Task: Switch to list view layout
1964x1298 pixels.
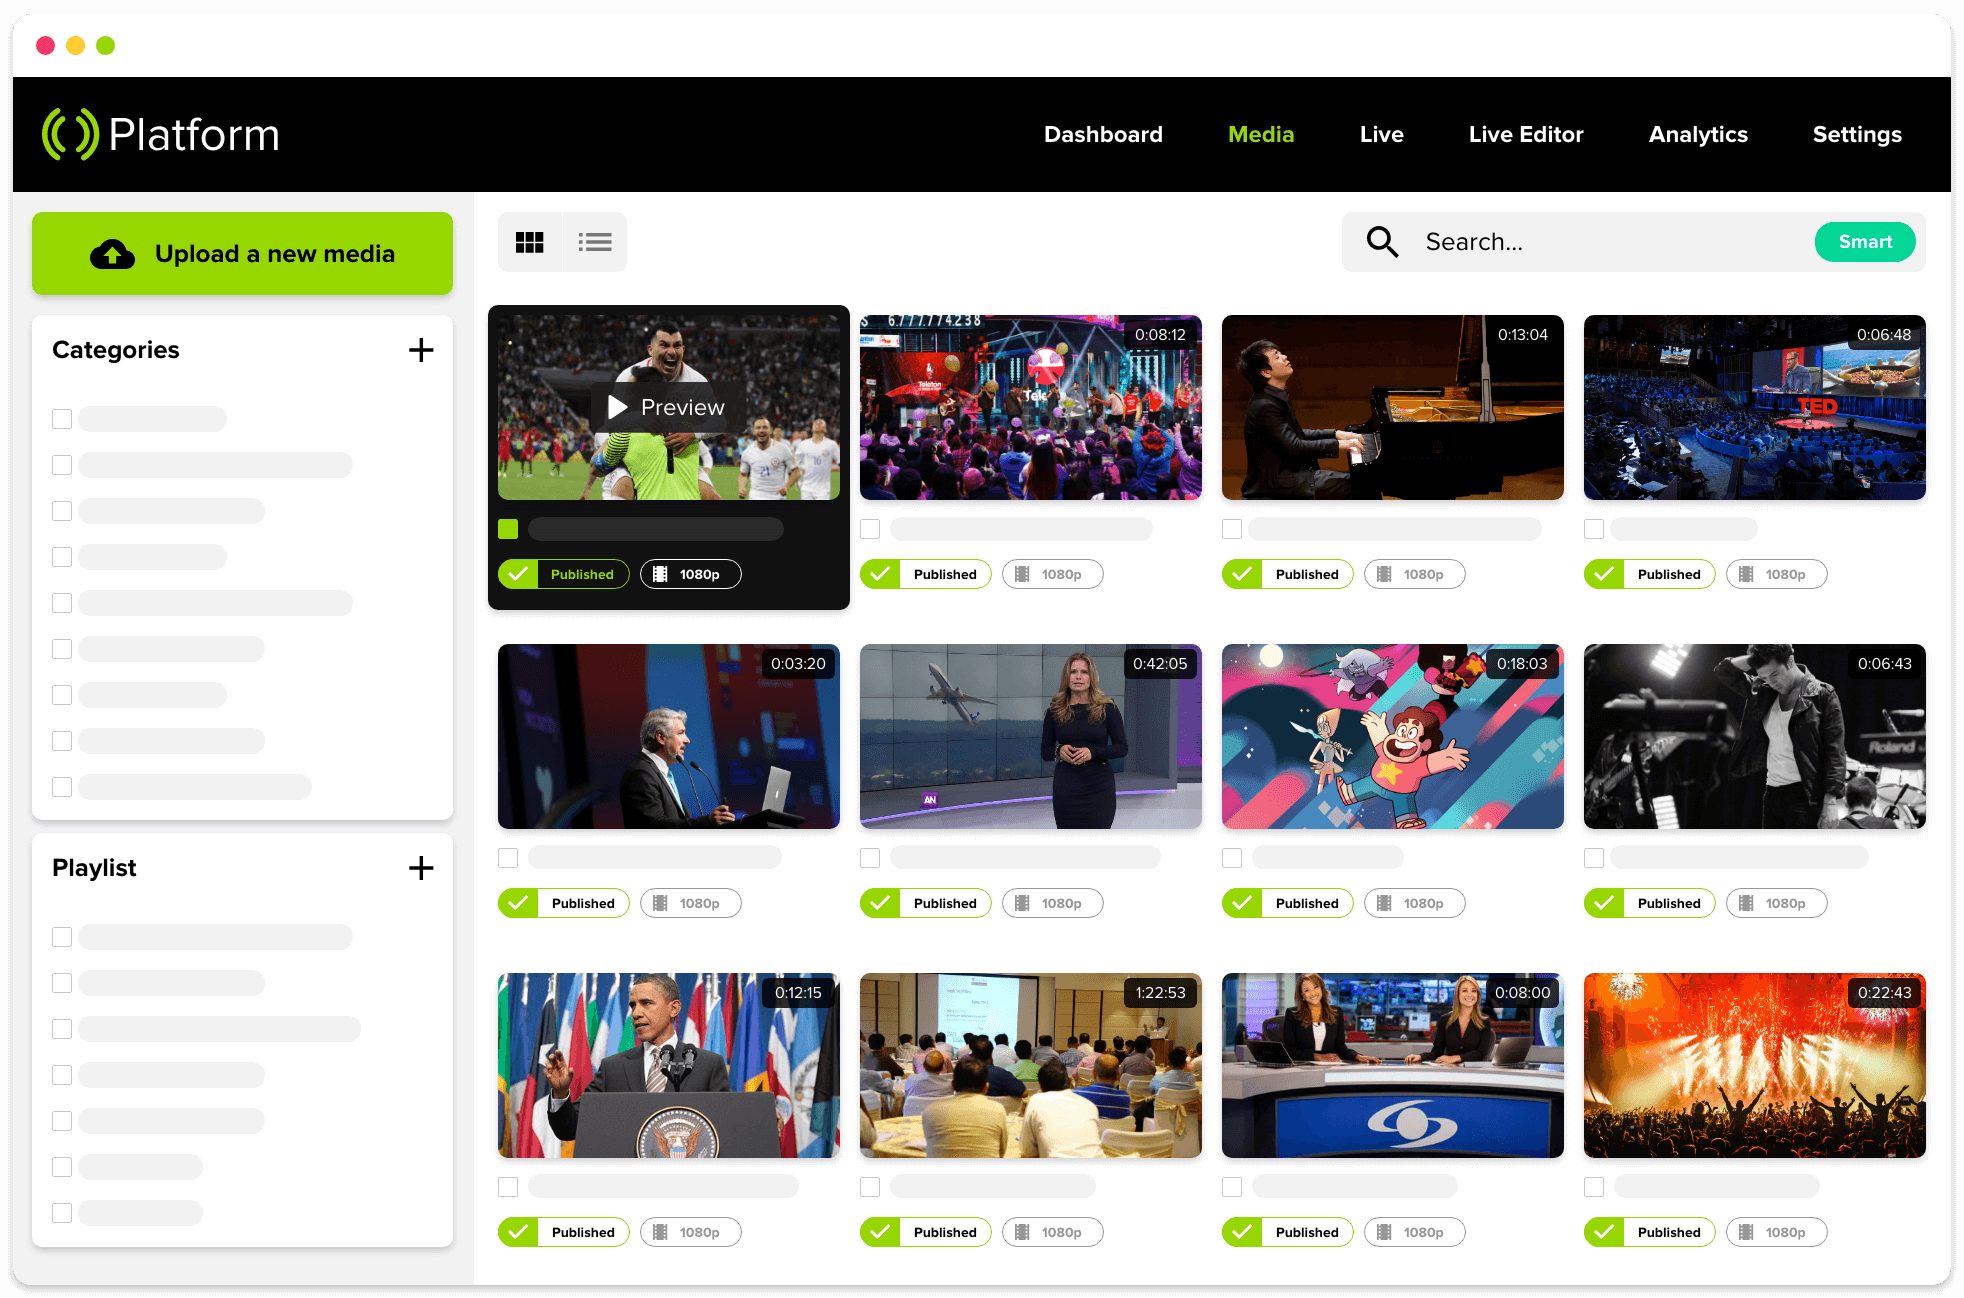Action: click(595, 241)
